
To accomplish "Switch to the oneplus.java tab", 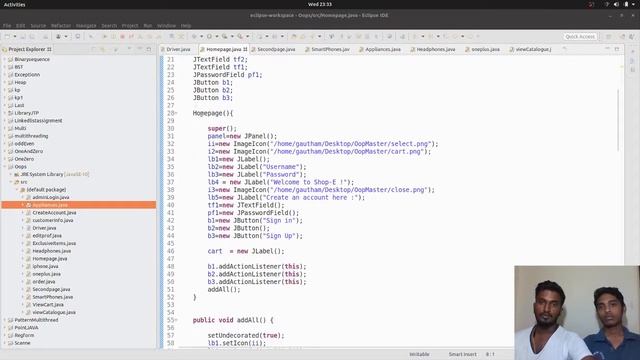I will tap(485, 49).
